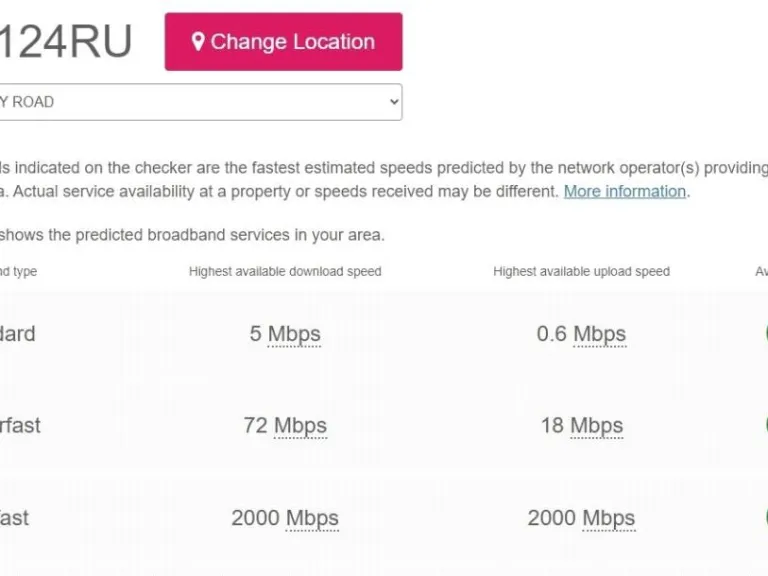Click the Superfast broadband row label
The height and width of the screenshot is (576, 768).
click(x=20, y=425)
